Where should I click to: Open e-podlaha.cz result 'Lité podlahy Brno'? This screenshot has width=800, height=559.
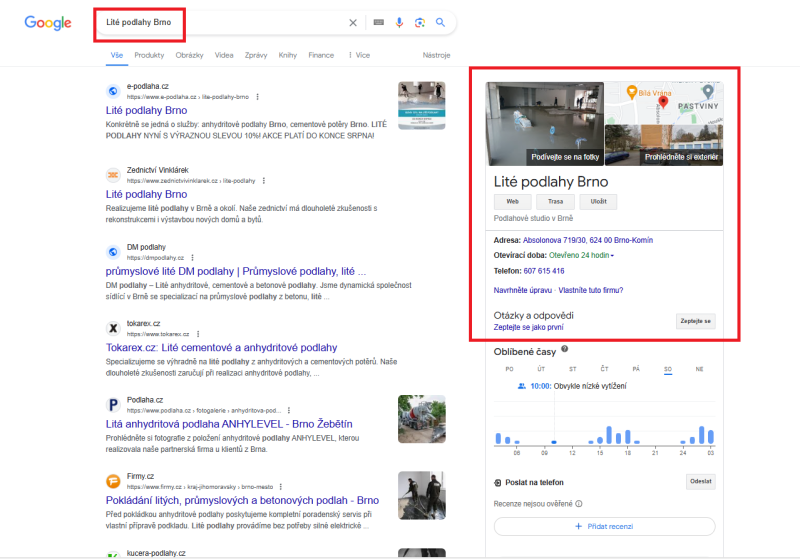coord(146,110)
